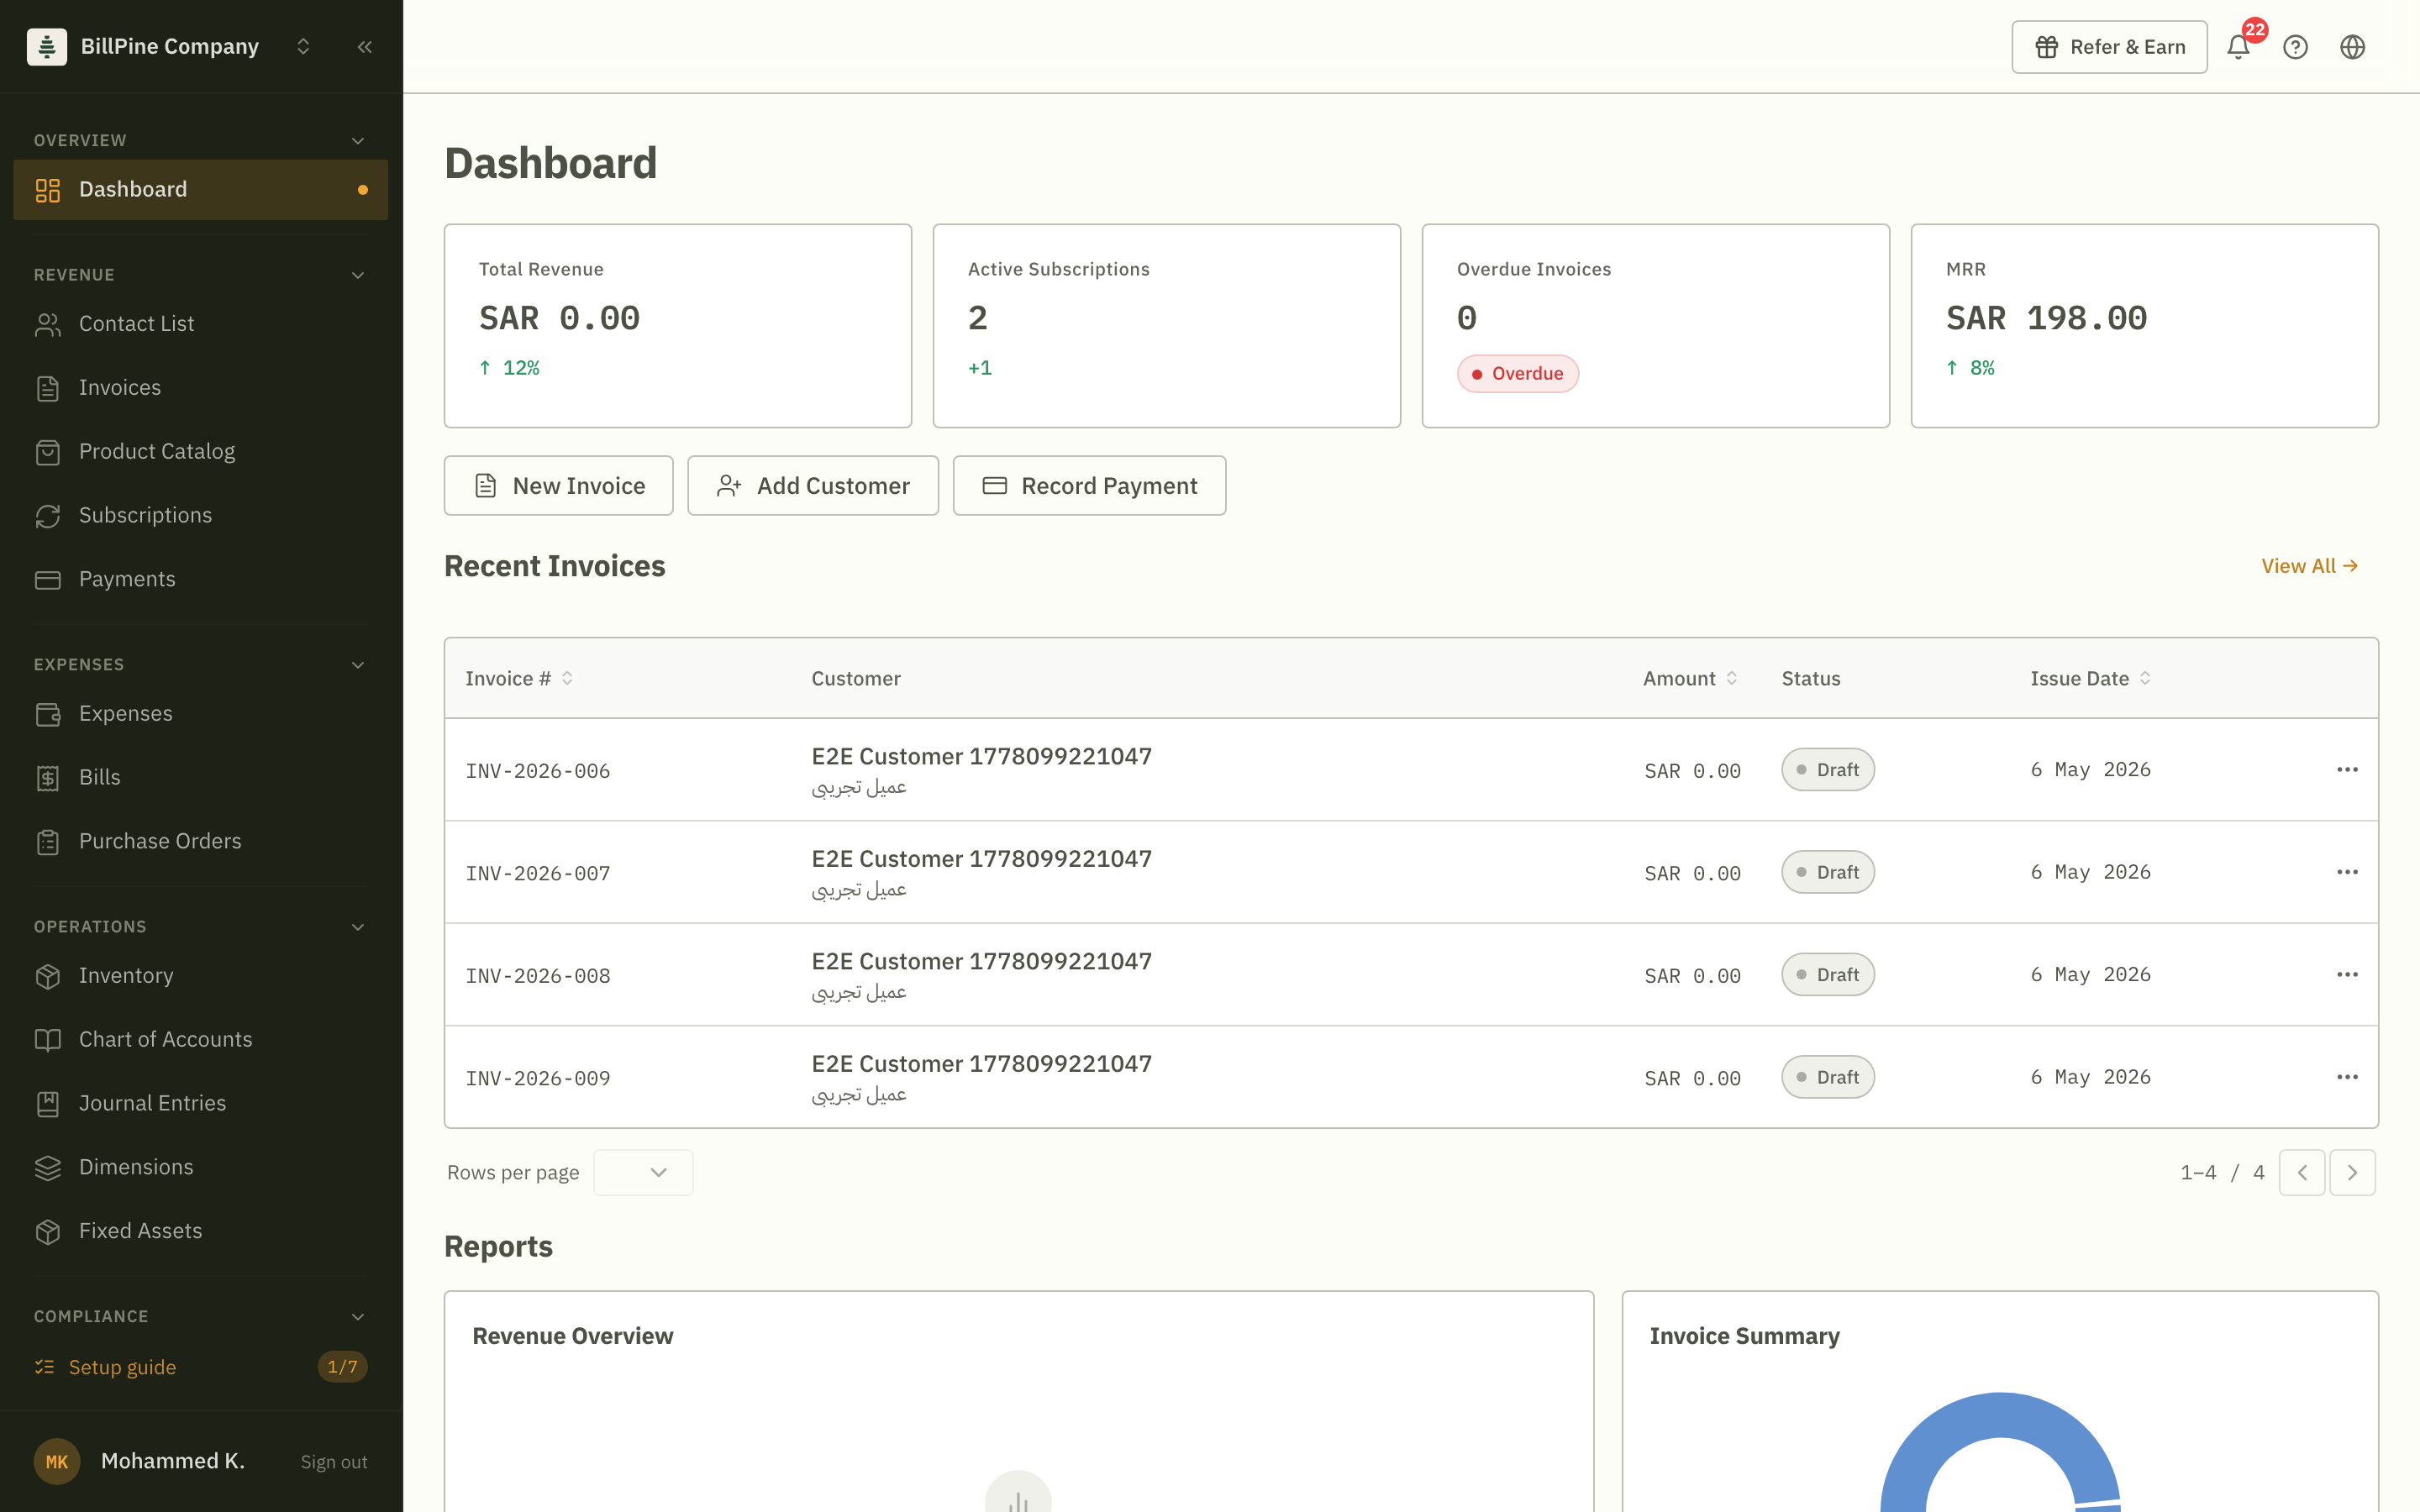Collapse the sidebar with double-chevron icon
Viewport: 2420px width, 1512px height.
point(365,47)
